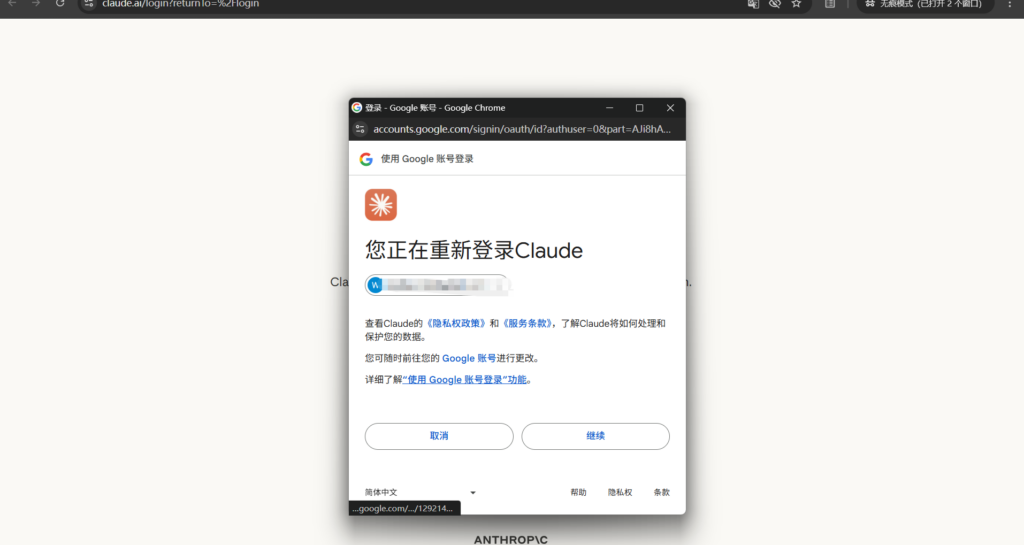Open site info icon in the popup address bar

[x=360, y=129]
